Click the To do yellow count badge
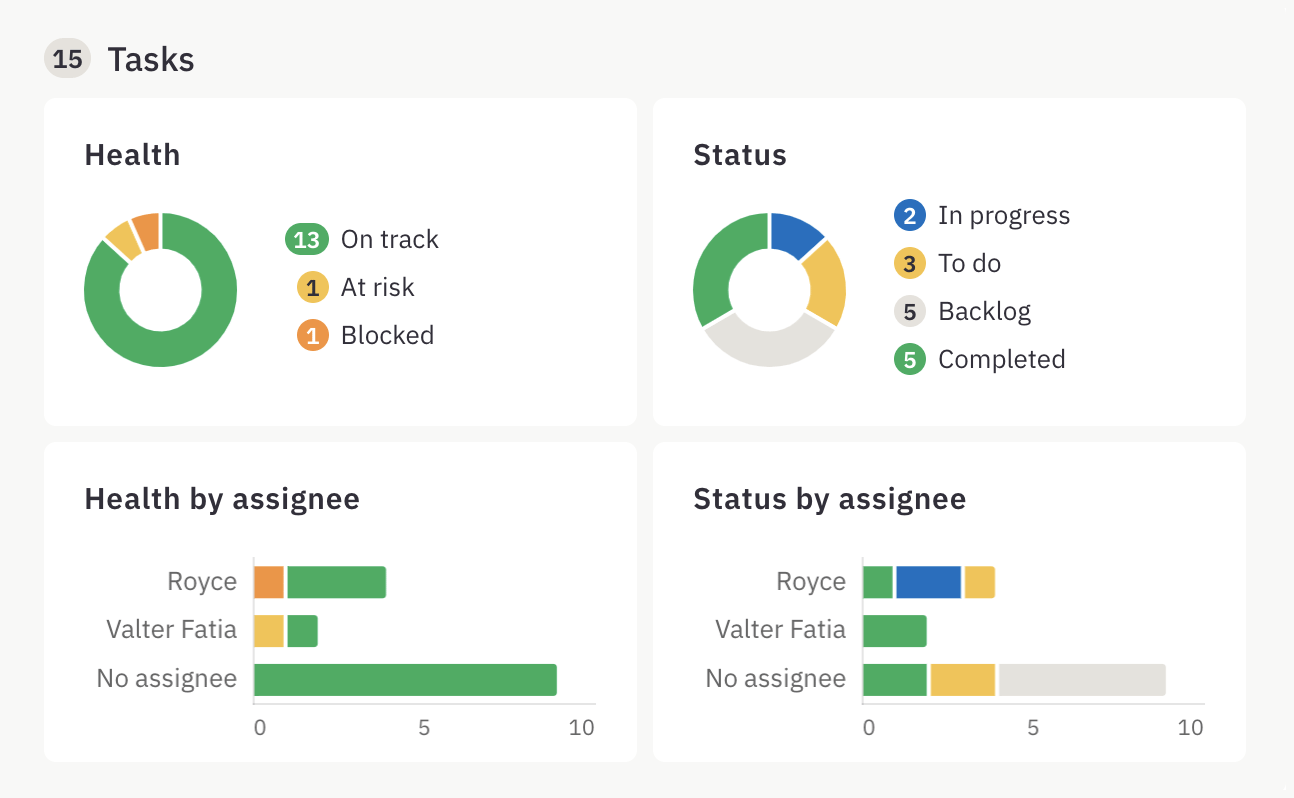This screenshot has height=798, width=1294. 910,263
